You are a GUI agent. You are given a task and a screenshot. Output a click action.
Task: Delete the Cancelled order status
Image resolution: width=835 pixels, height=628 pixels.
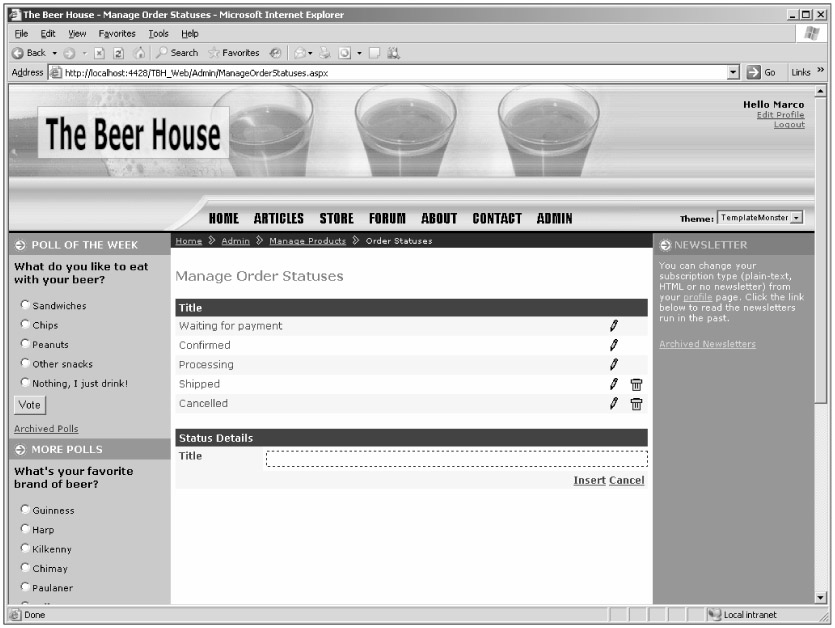(x=636, y=404)
